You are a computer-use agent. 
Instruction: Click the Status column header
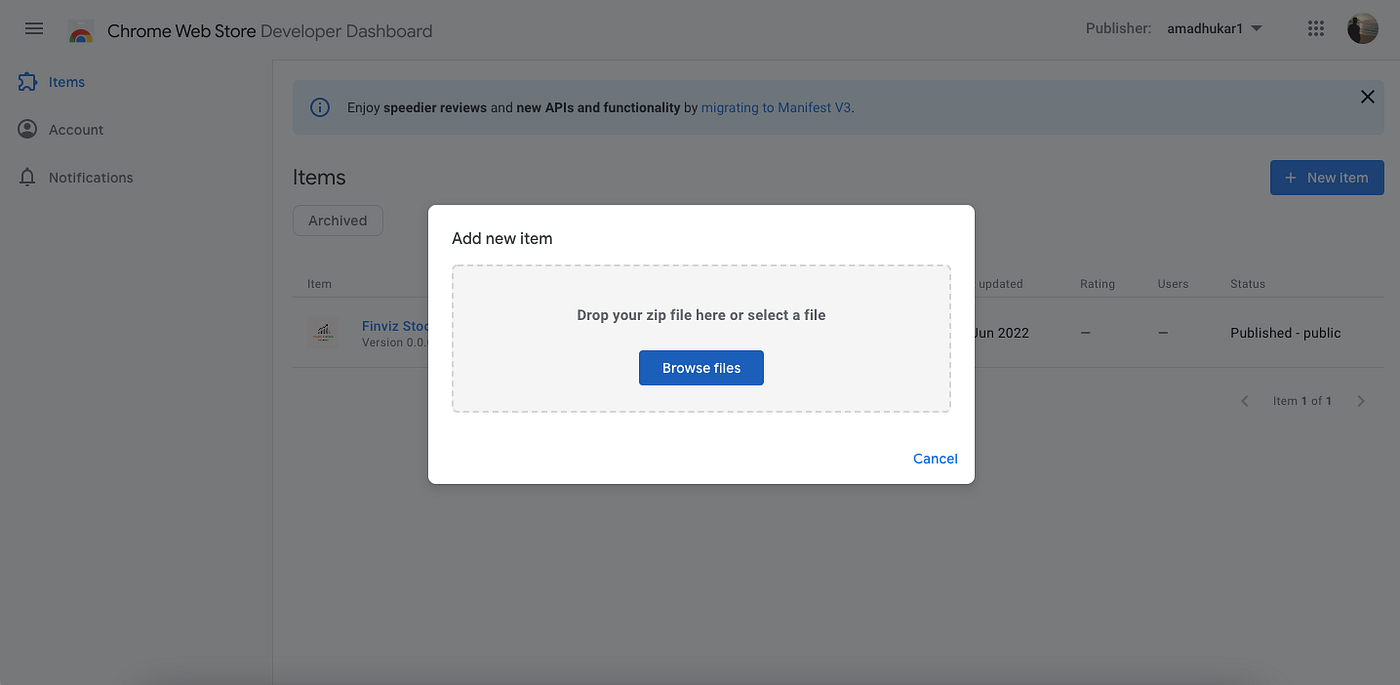pos(1247,284)
